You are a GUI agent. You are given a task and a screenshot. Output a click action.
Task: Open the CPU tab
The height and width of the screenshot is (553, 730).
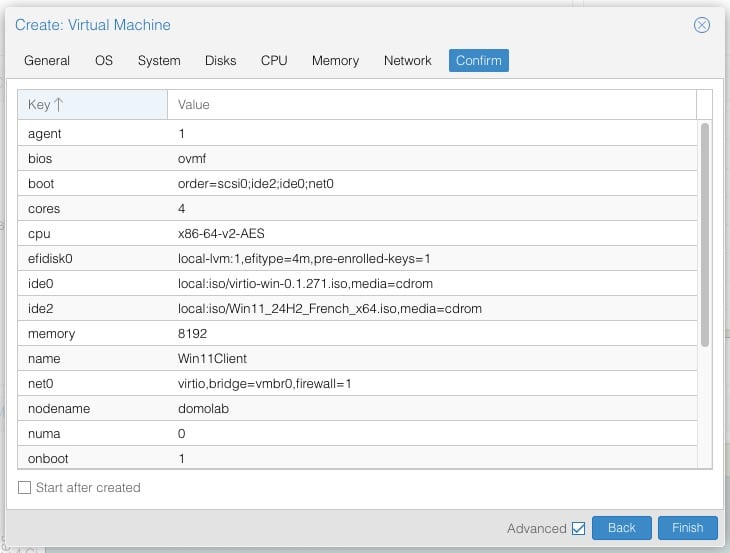274,60
